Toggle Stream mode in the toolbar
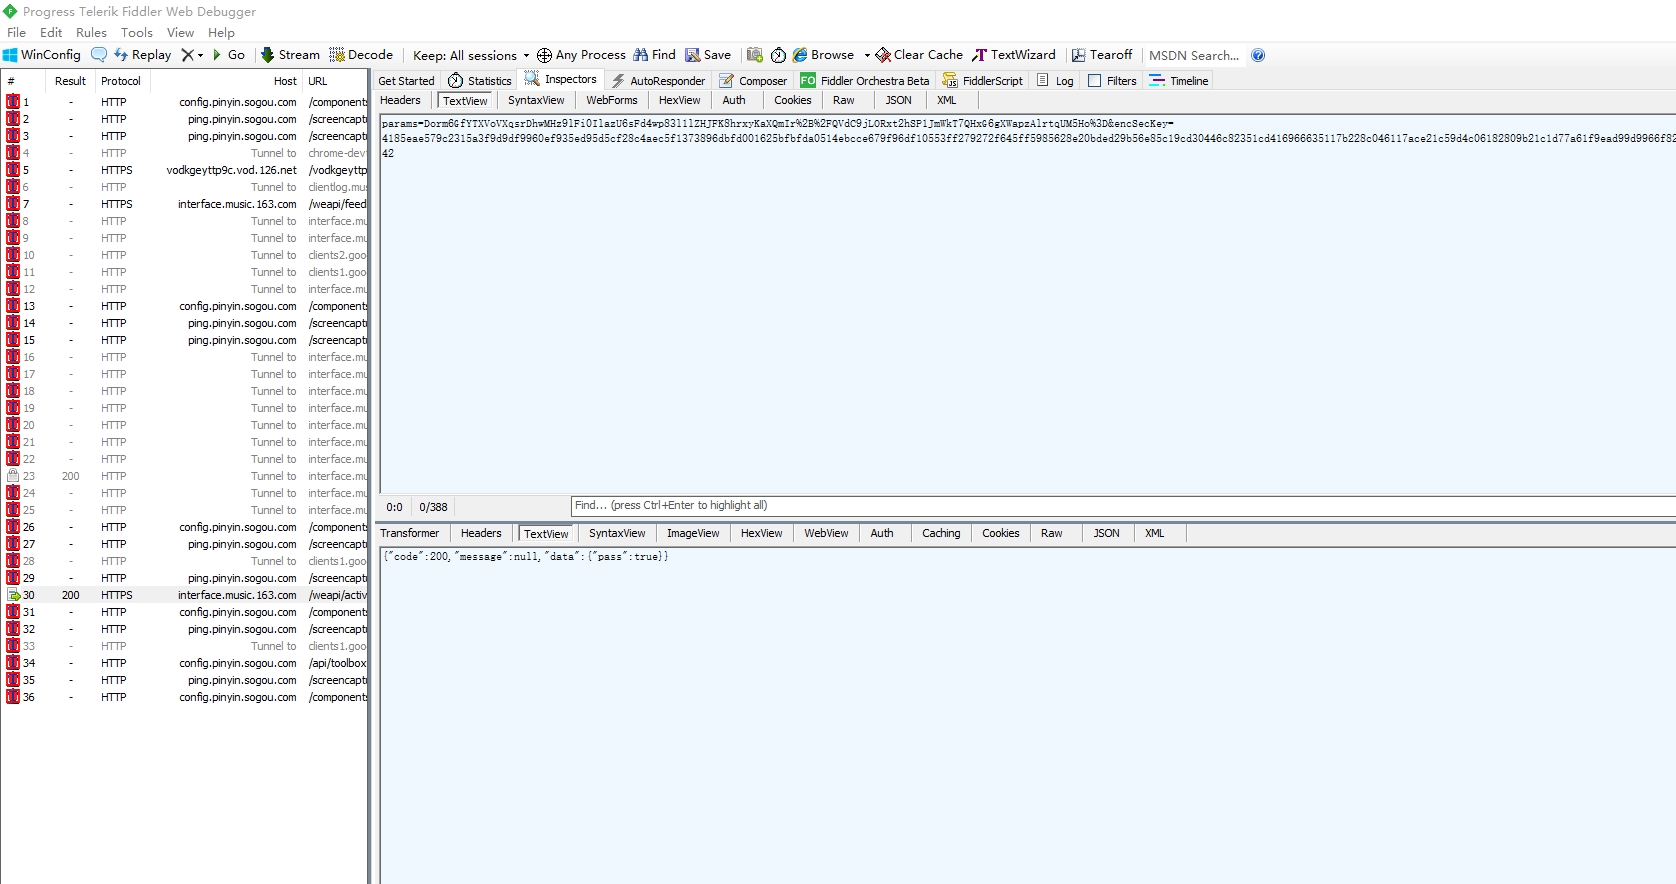Screen dimensions: 1676x884 coord(290,55)
